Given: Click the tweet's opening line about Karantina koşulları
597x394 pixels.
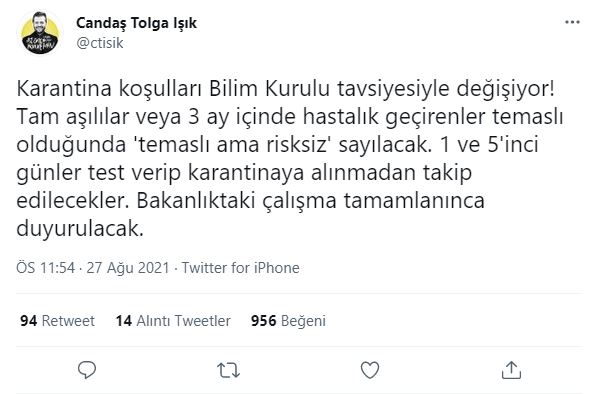Looking at the screenshot, I should [x=286, y=89].
